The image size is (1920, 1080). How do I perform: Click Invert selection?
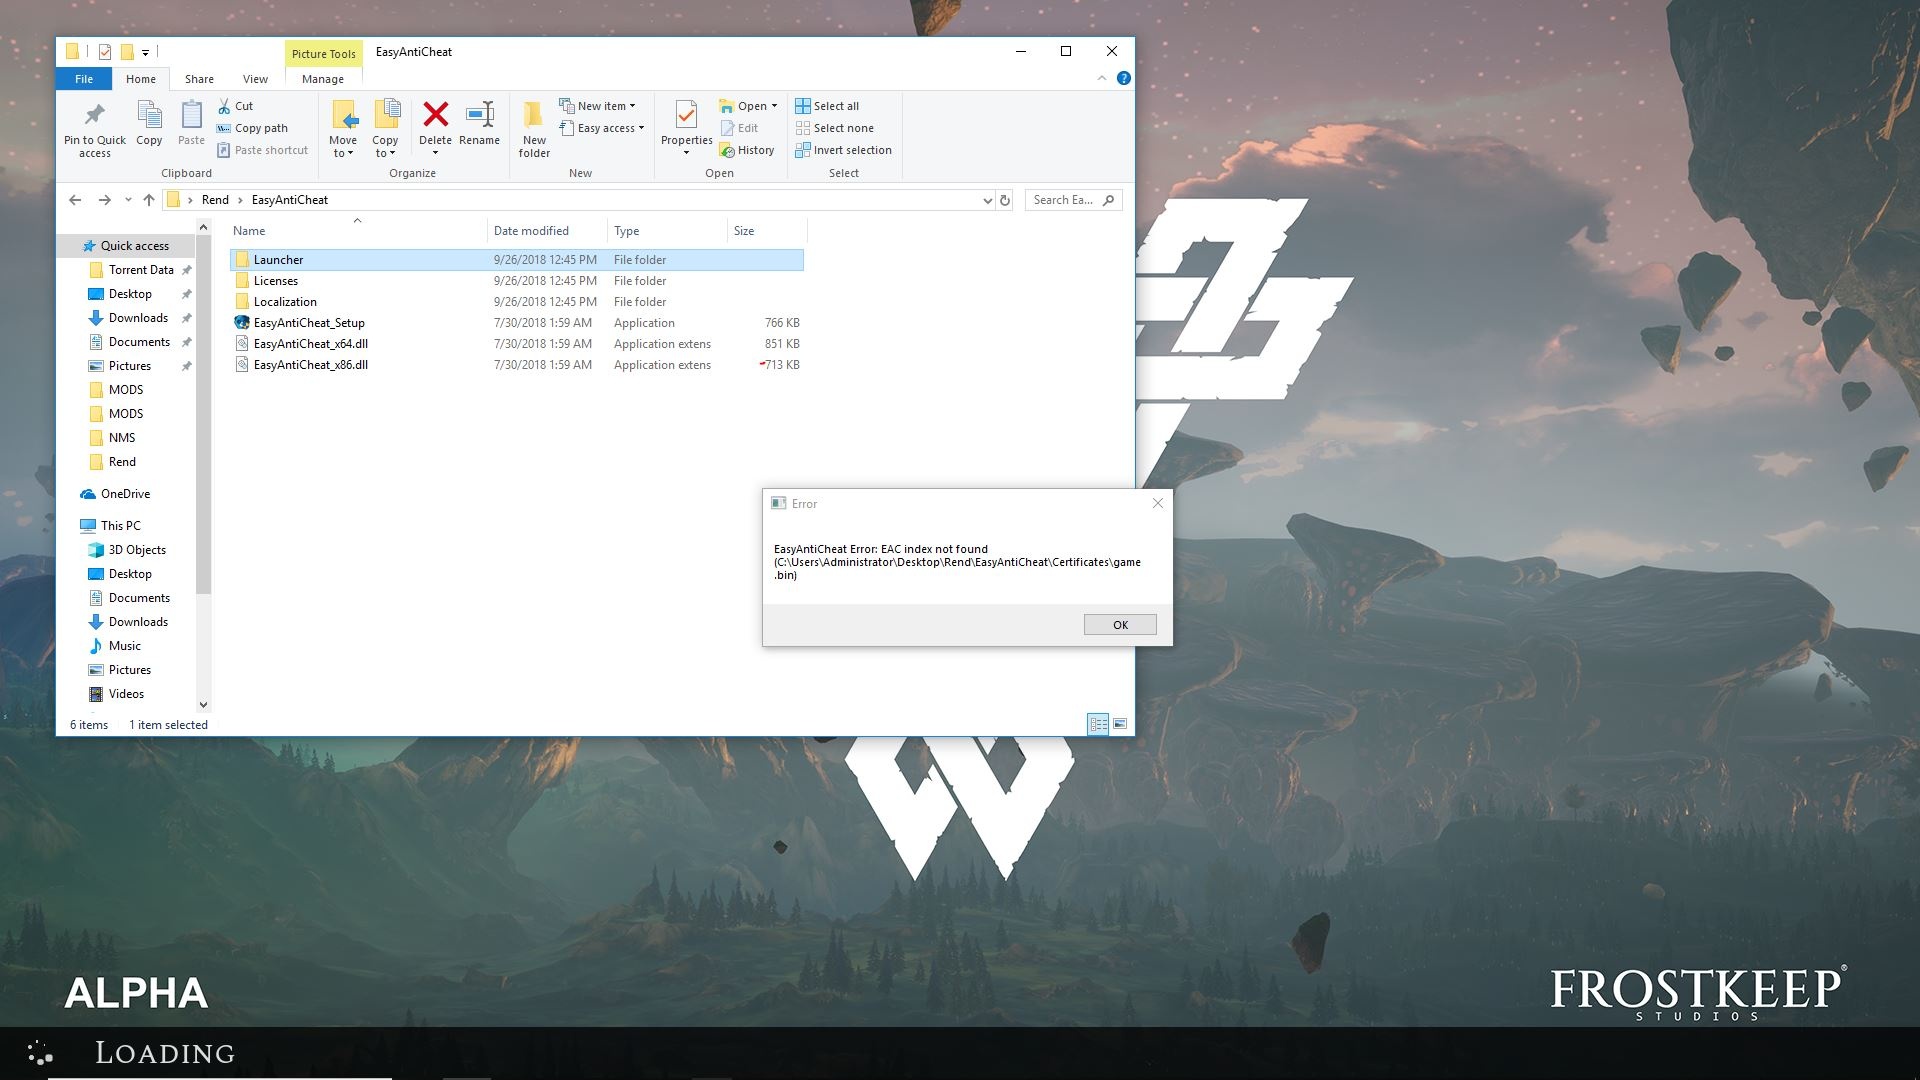point(844,150)
